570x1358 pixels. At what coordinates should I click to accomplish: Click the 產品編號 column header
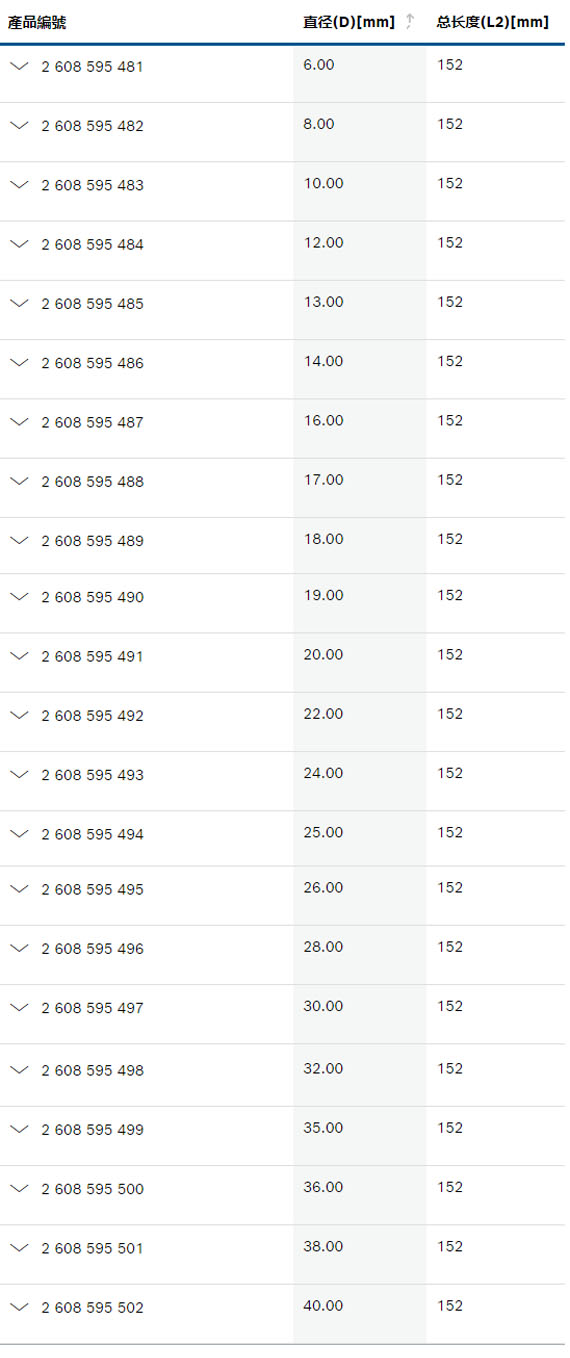pyautogui.click(x=37, y=22)
